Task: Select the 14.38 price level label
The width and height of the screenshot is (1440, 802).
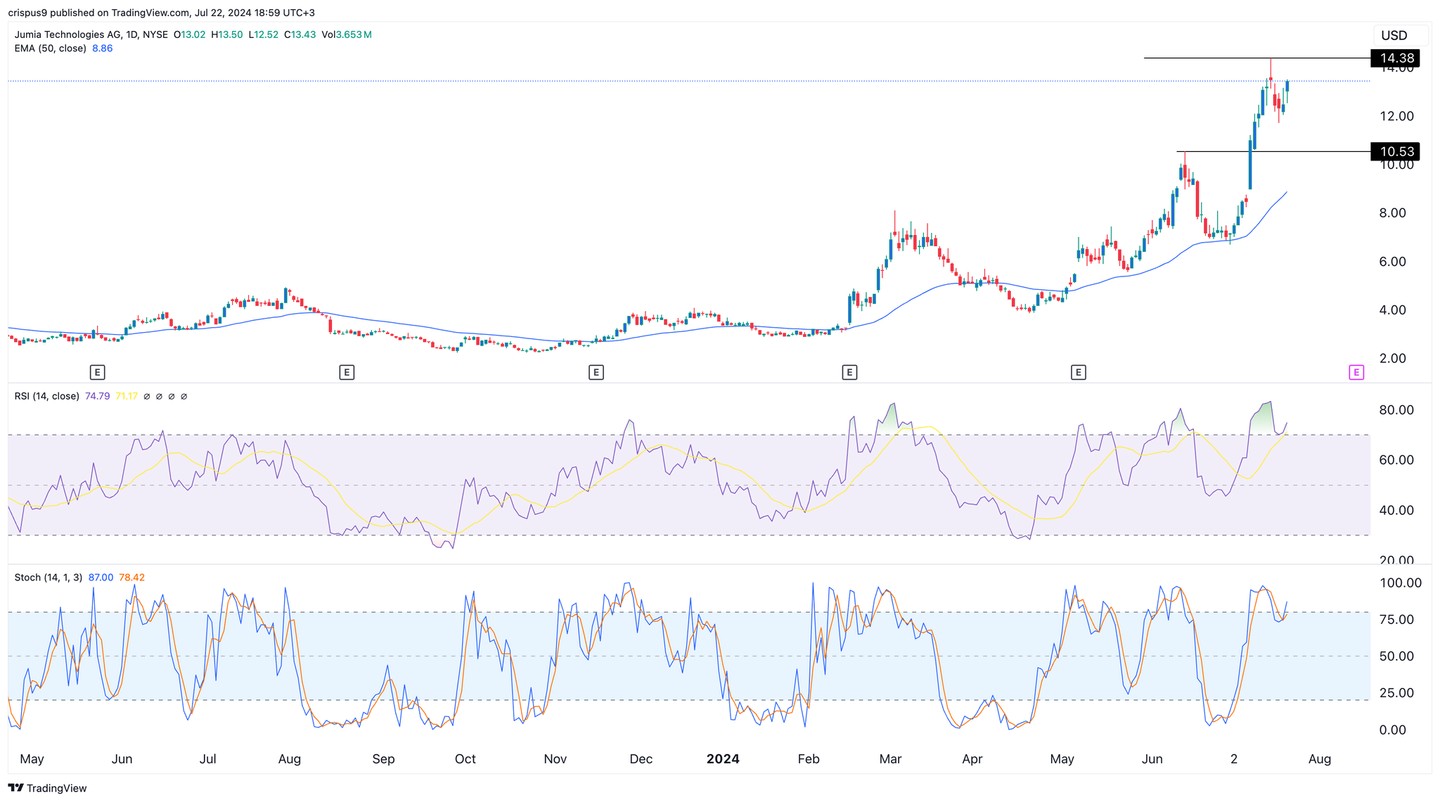Action: pos(1396,59)
